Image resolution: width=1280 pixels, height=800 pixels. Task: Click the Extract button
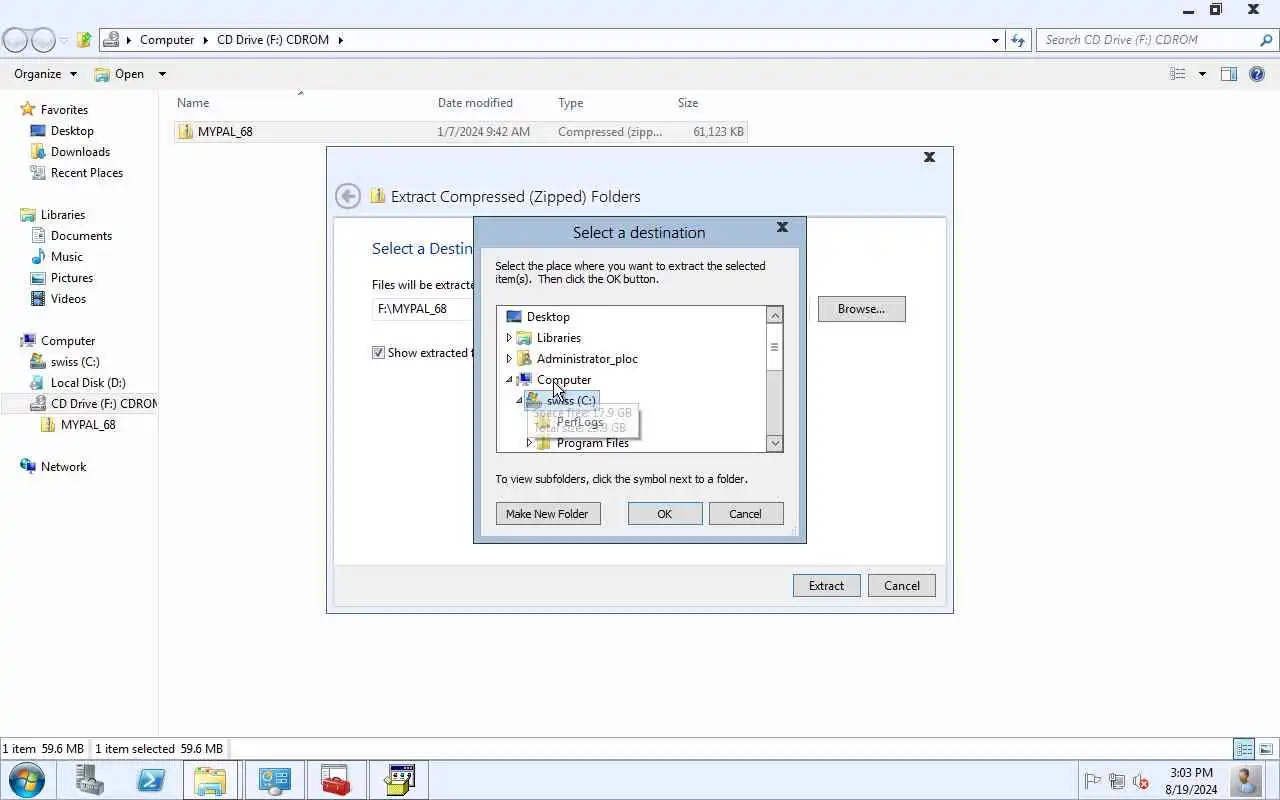pyautogui.click(x=826, y=586)
